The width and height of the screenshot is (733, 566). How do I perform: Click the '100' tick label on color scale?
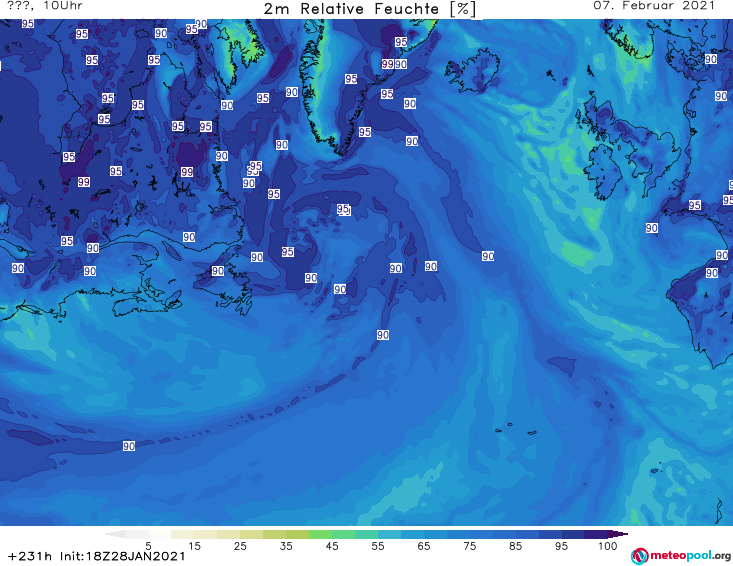click(x=607, y=546)
